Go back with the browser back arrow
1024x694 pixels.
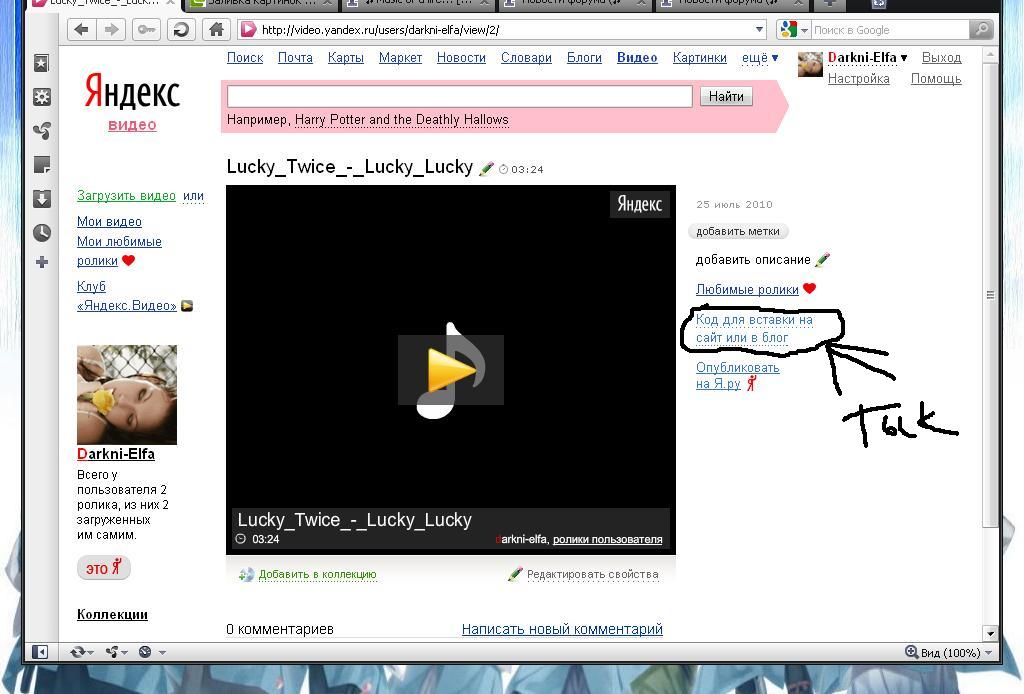point(82,29)
